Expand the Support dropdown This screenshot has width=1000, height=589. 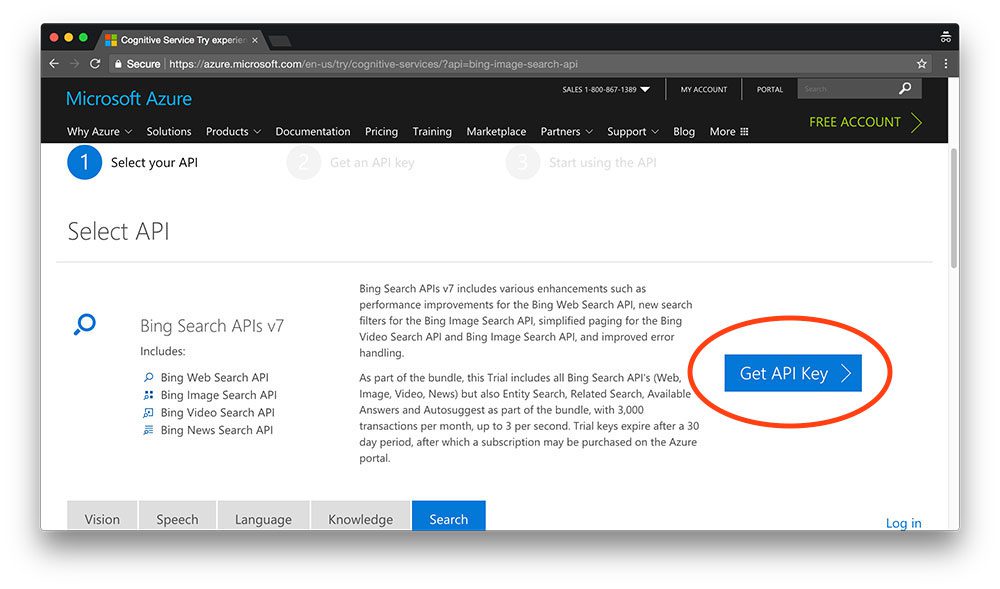[x=633, y=131]
